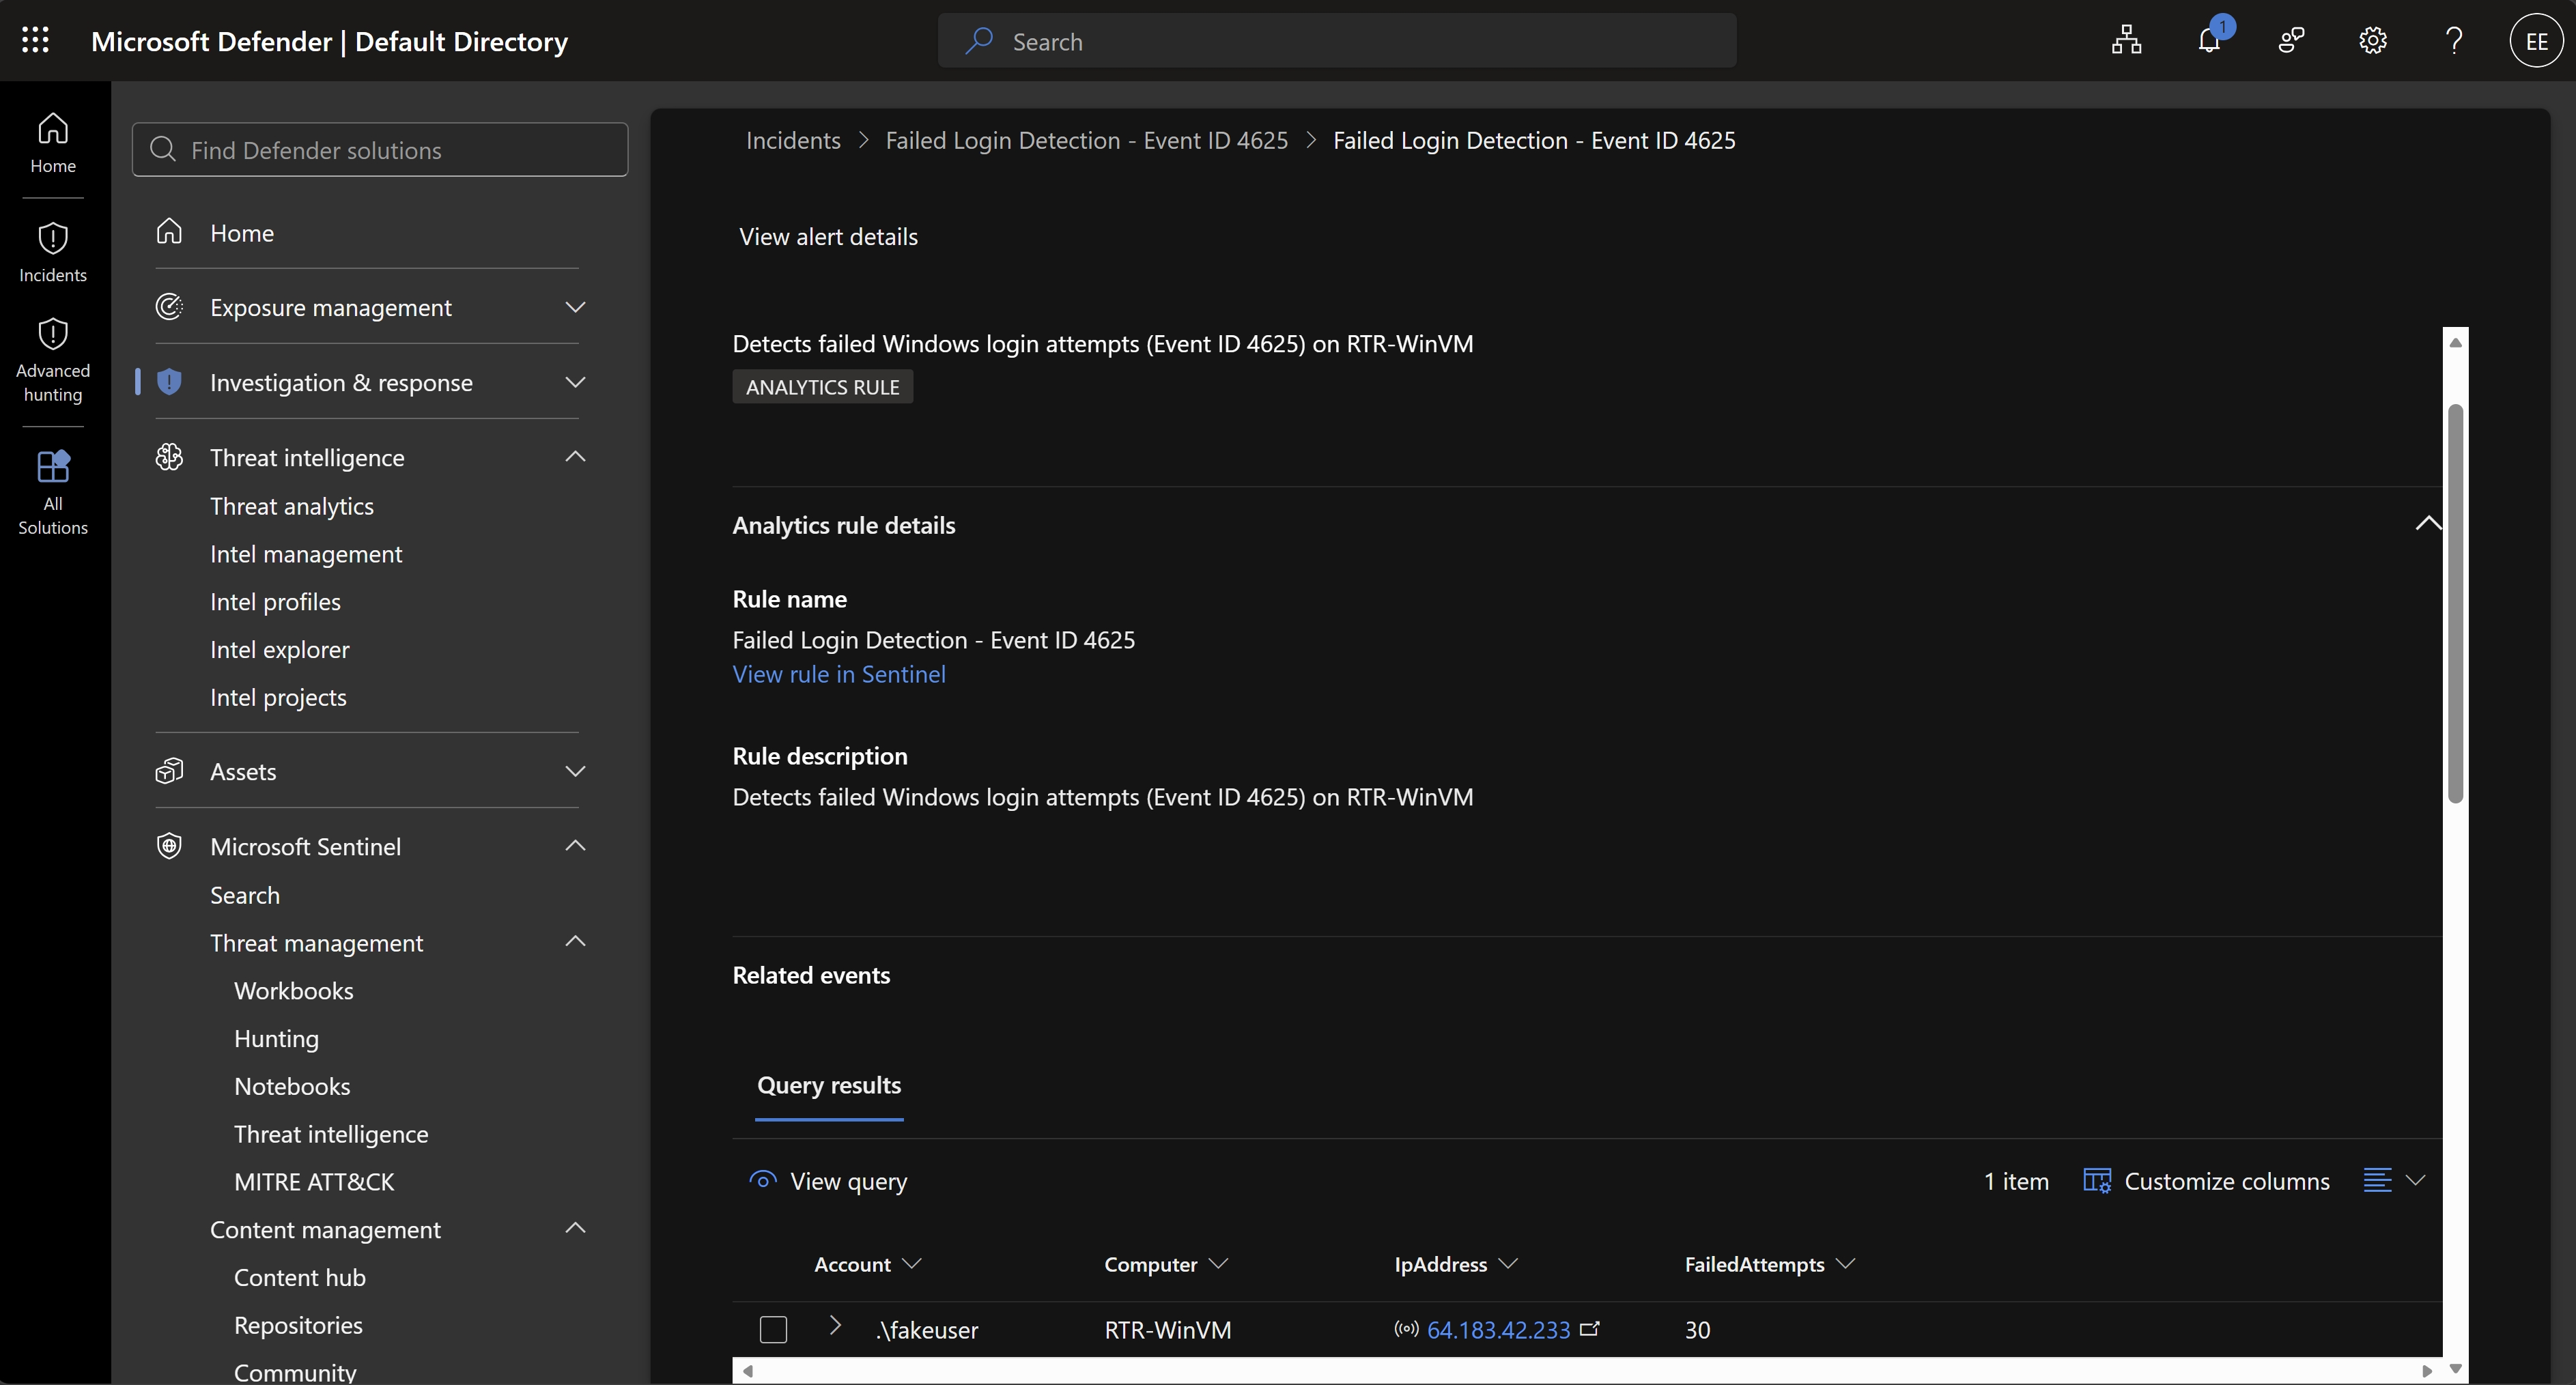Click the density lines icon beside Customize columns

pos(2377,1180)
